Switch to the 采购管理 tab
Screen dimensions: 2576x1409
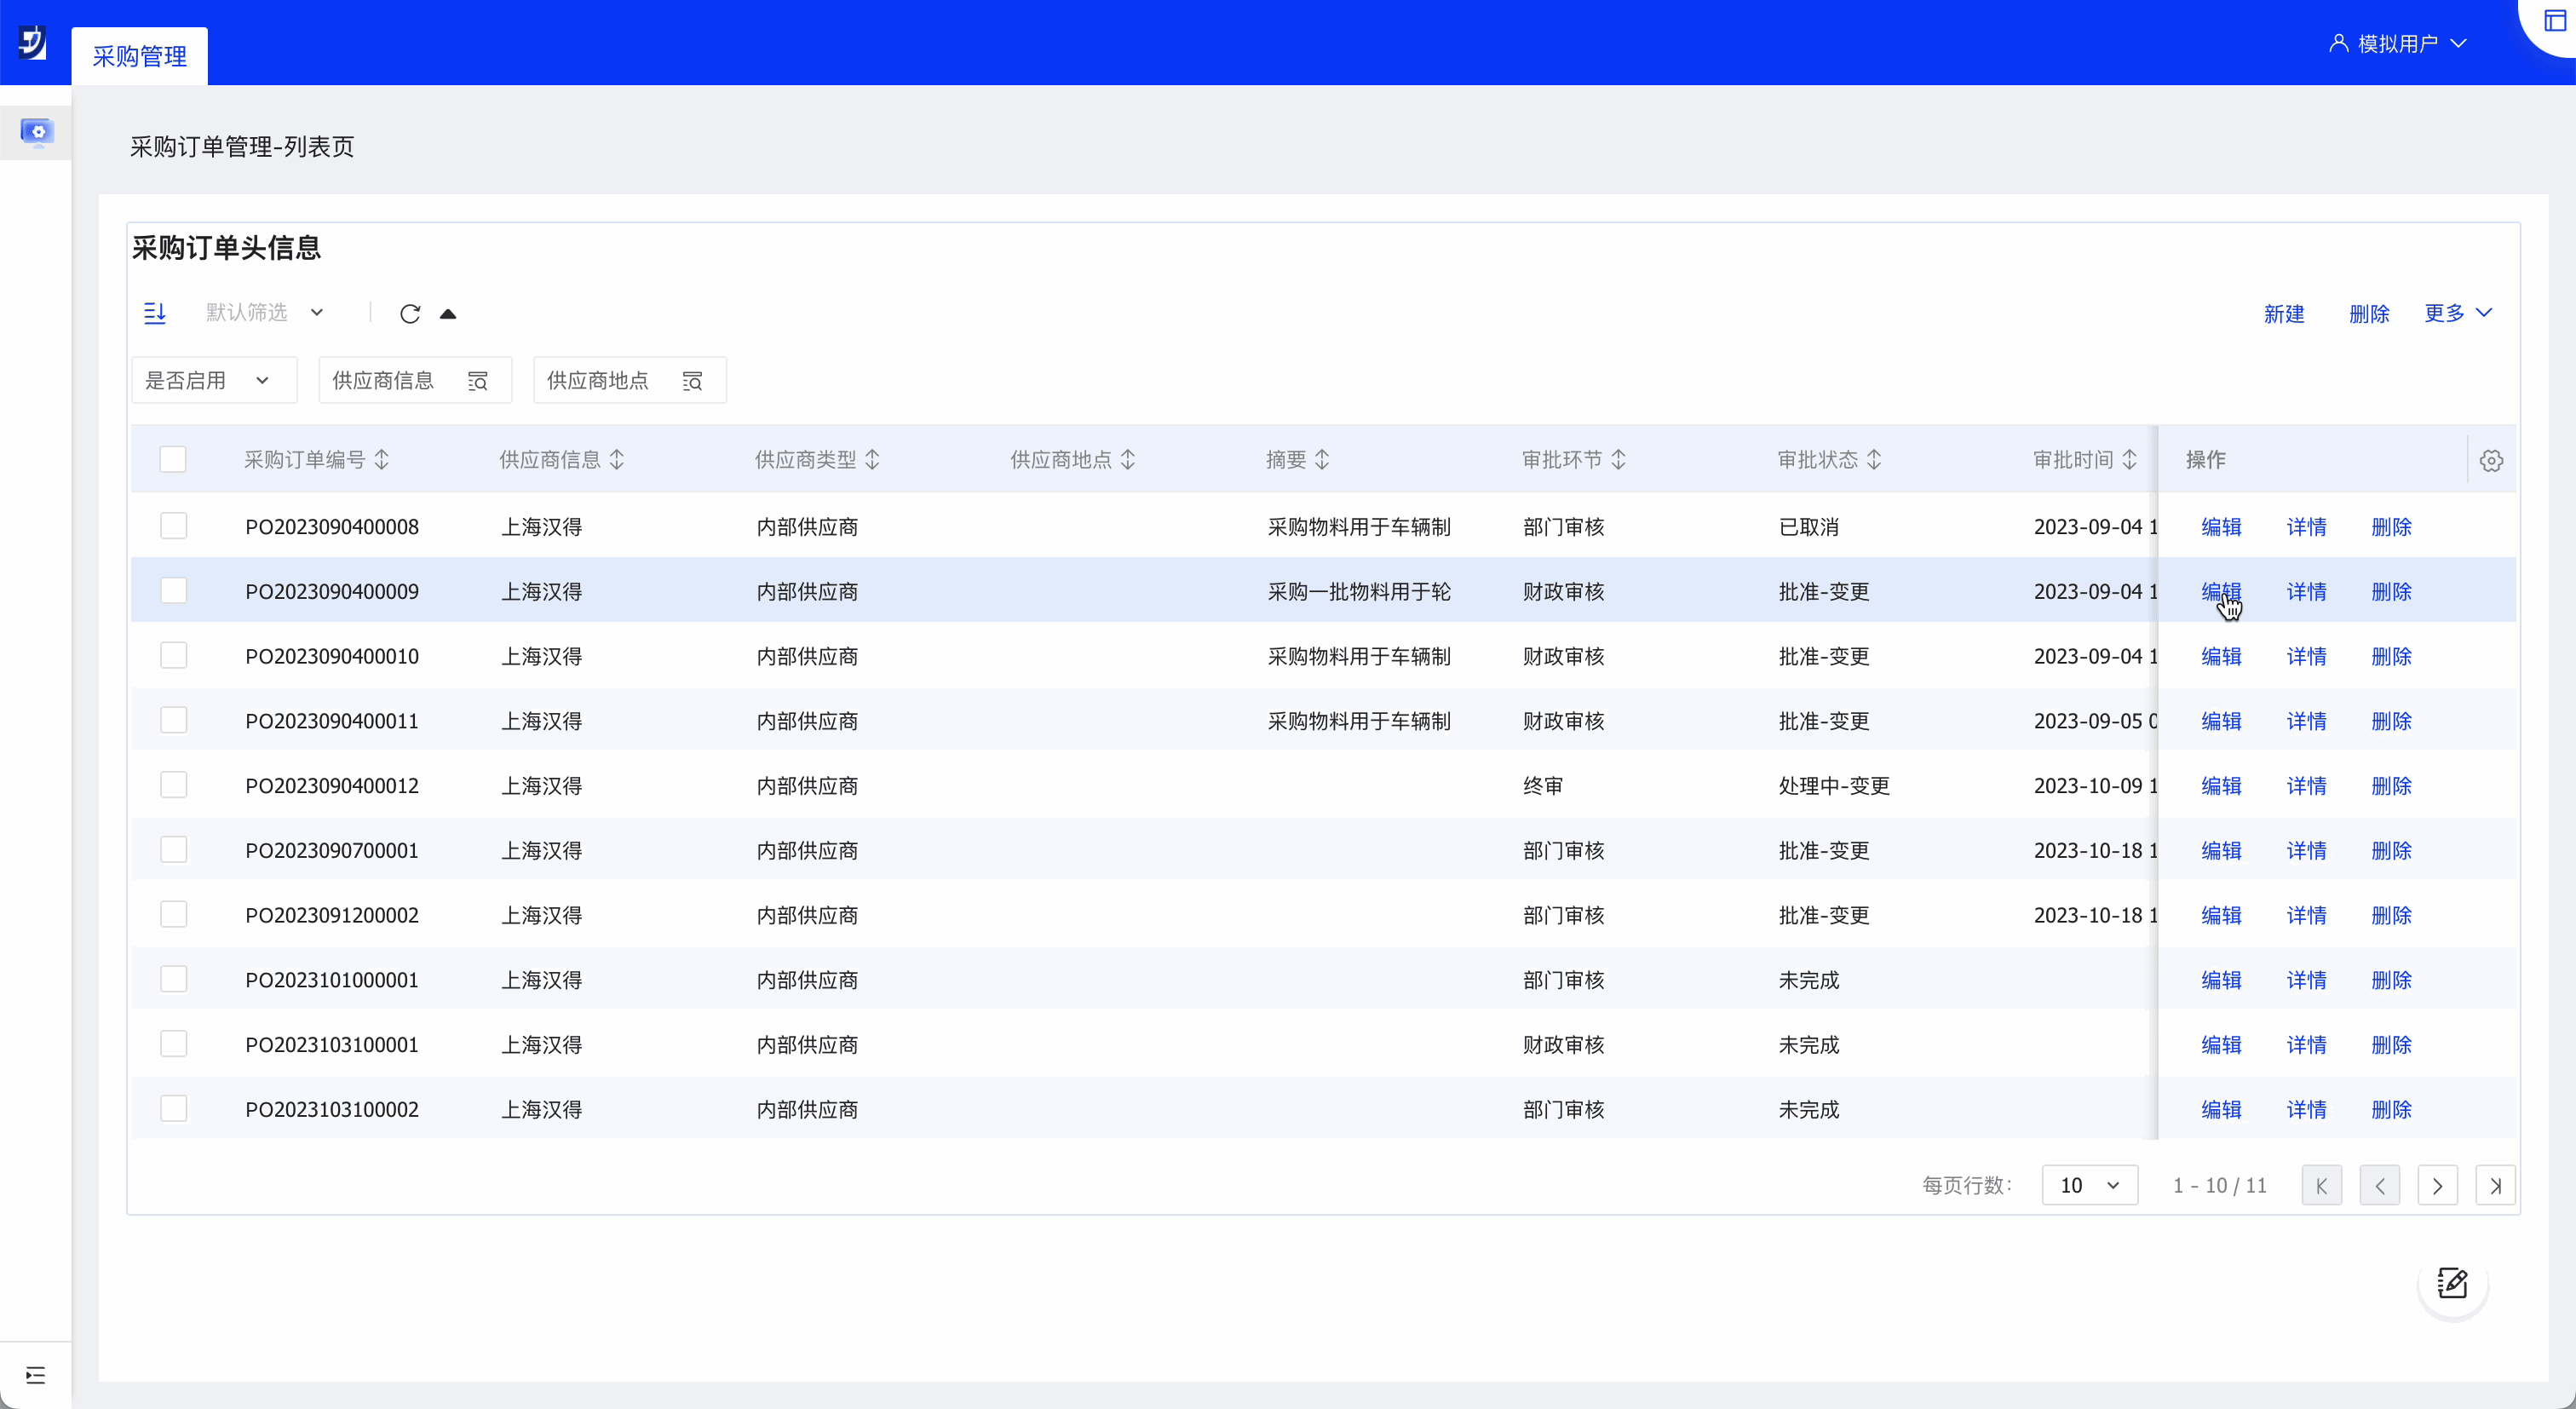[x=140, y=56]
